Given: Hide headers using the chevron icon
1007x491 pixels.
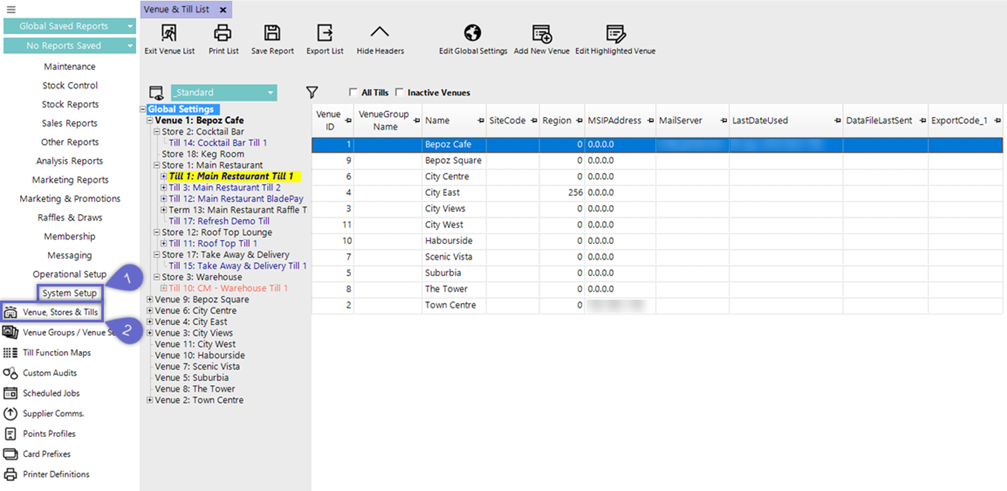Looking at the screenshot, I should 380,33.
